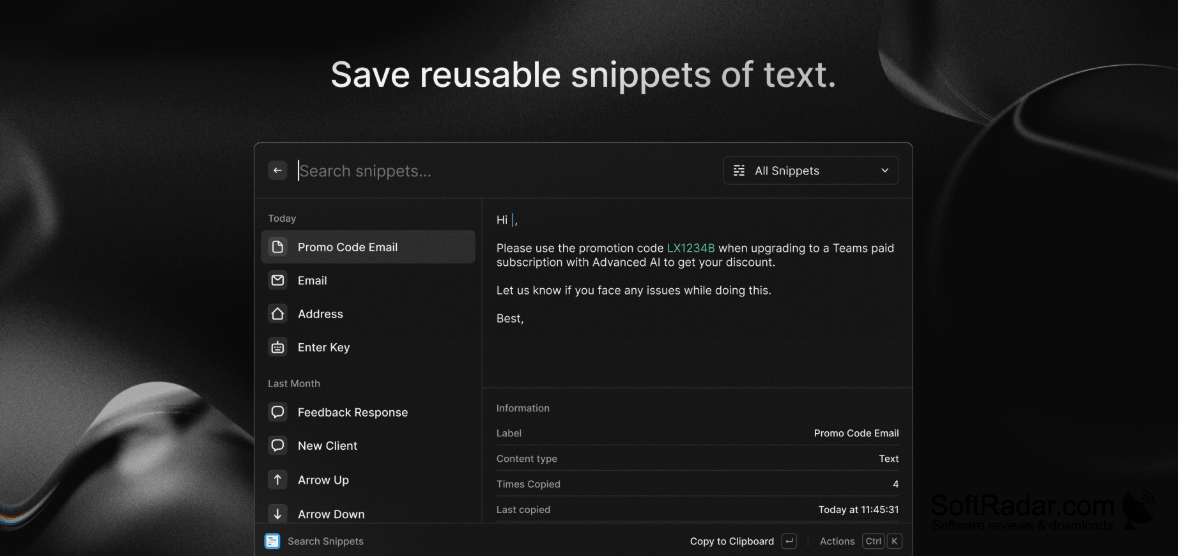This screenshot has height=556, width=1178.
Task: Click the filter sliders icon in All Snippets
Action: (x=739, y=171)
